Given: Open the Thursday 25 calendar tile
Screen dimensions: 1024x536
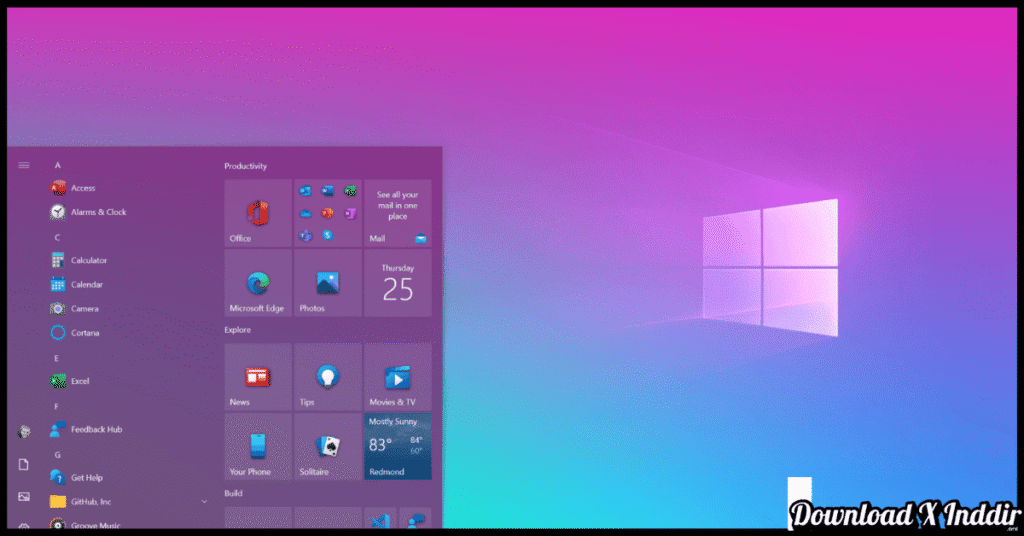Looking at the screenshot, I should point(398,283).
